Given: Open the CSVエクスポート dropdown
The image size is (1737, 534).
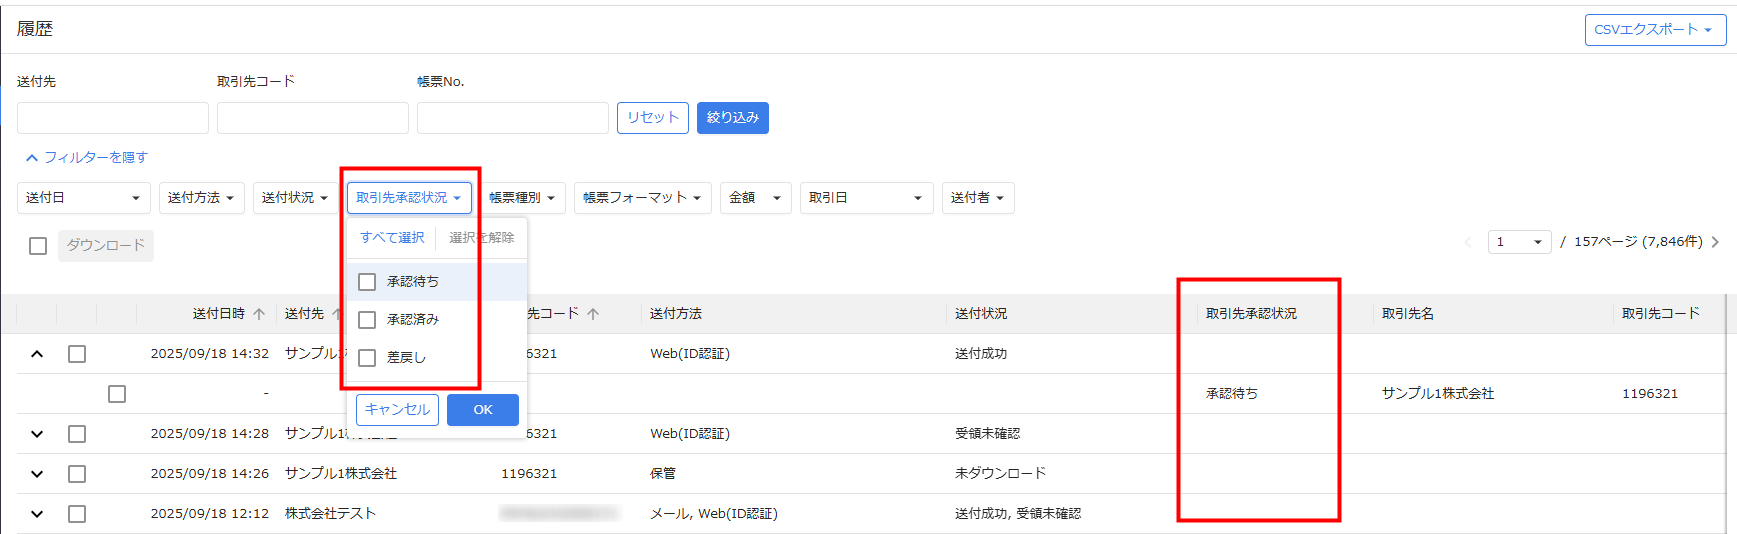Looking at the screenshot, I should tap(1654, 30).
